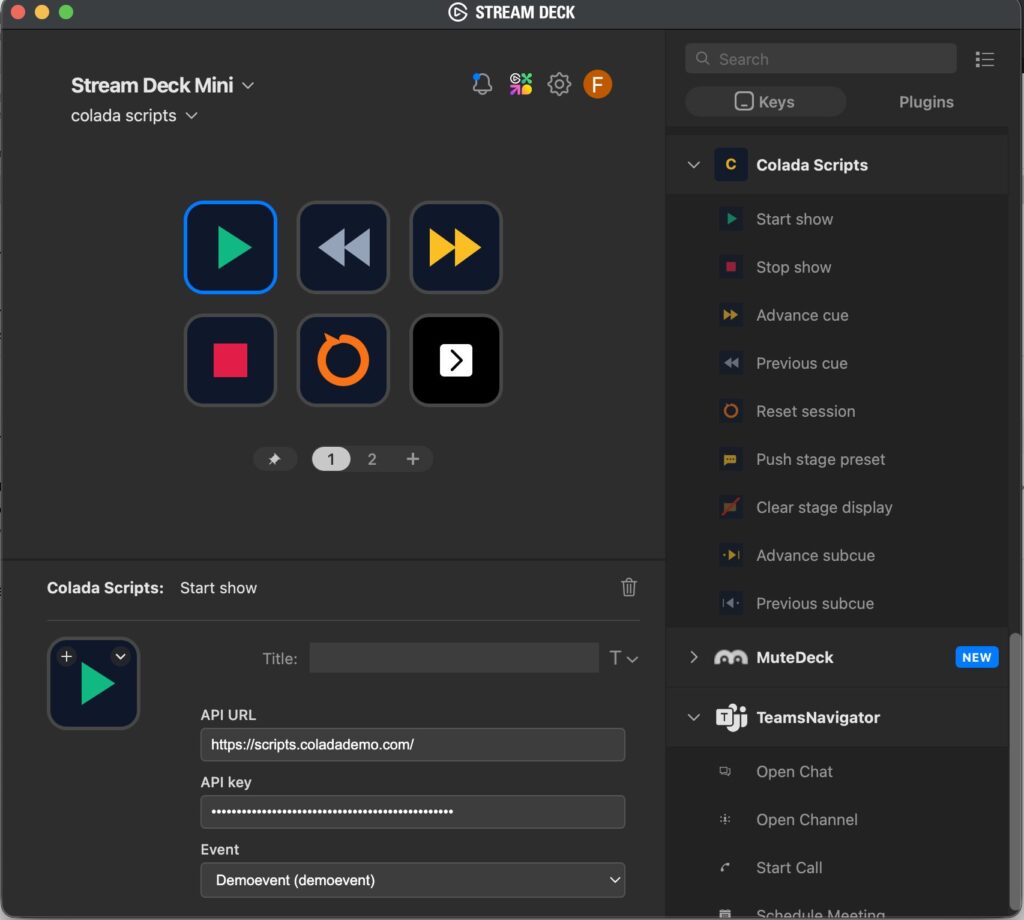Go to page 1
This screenshot has width=1024, height=920.
pyautogui.click(x=331, y=459)
